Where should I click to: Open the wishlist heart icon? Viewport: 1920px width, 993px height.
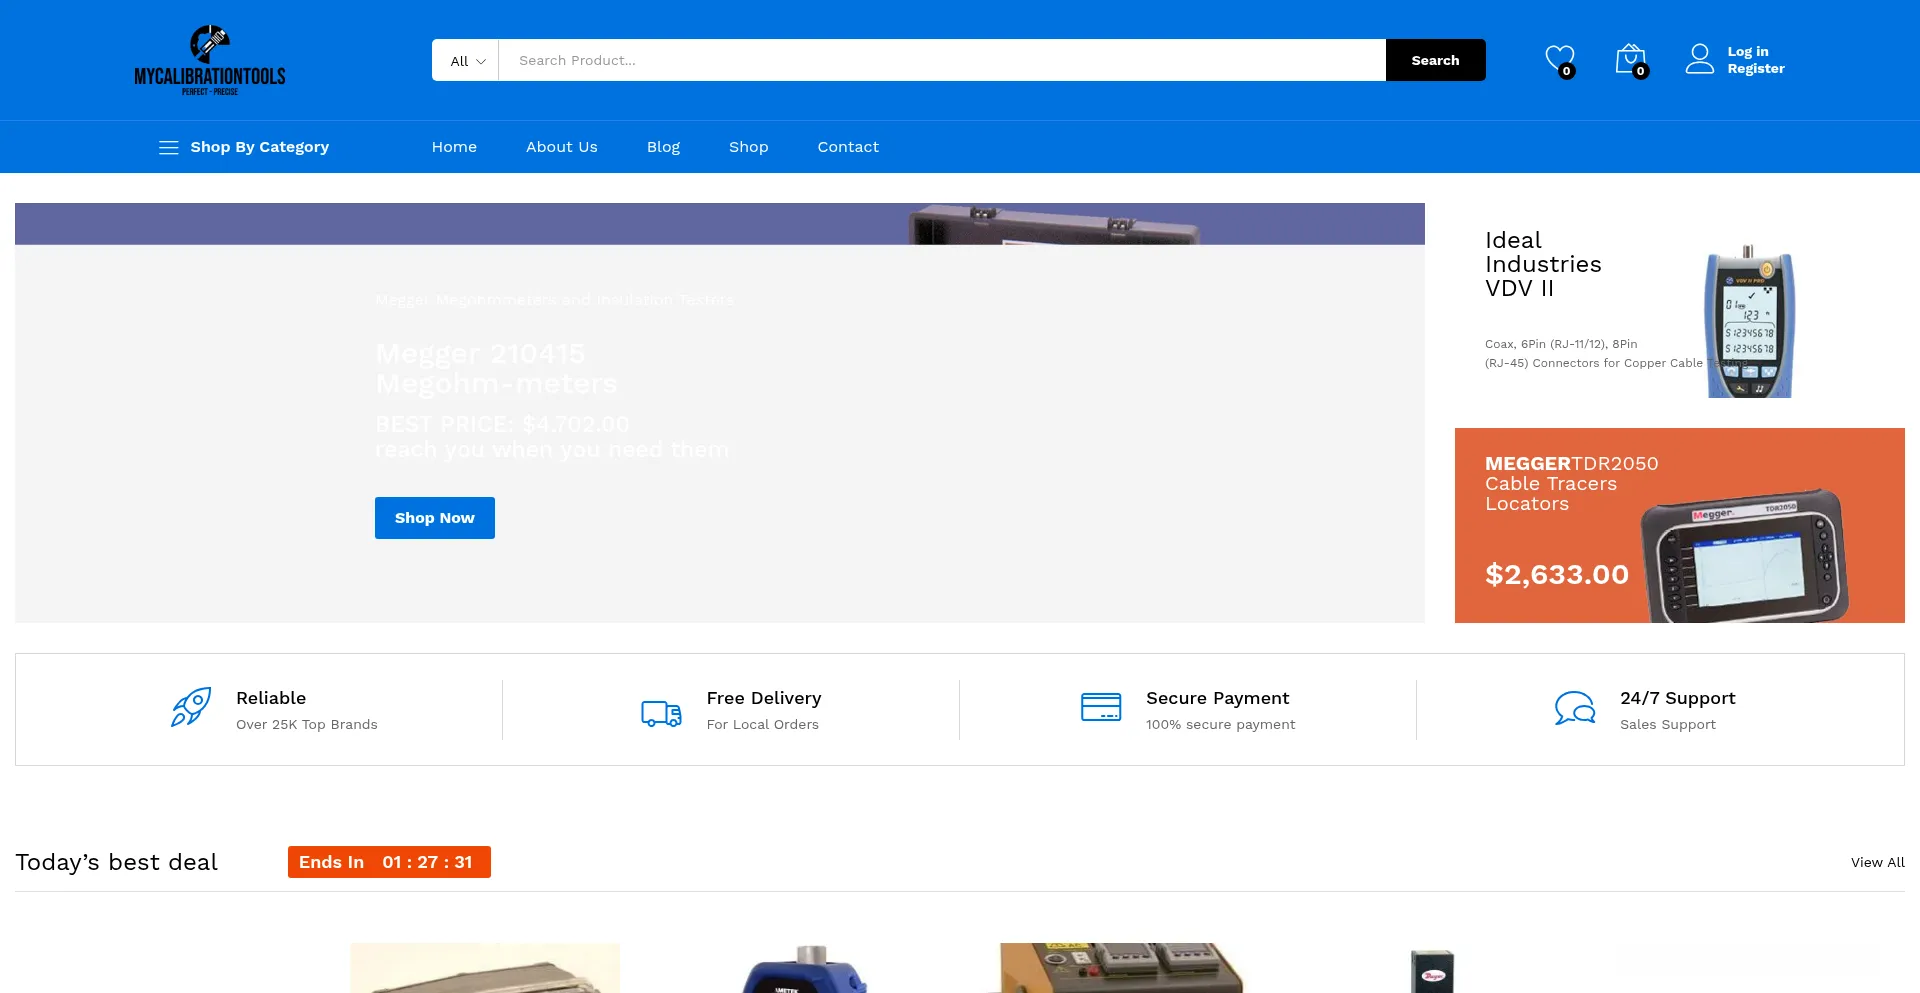point(1559,60)
